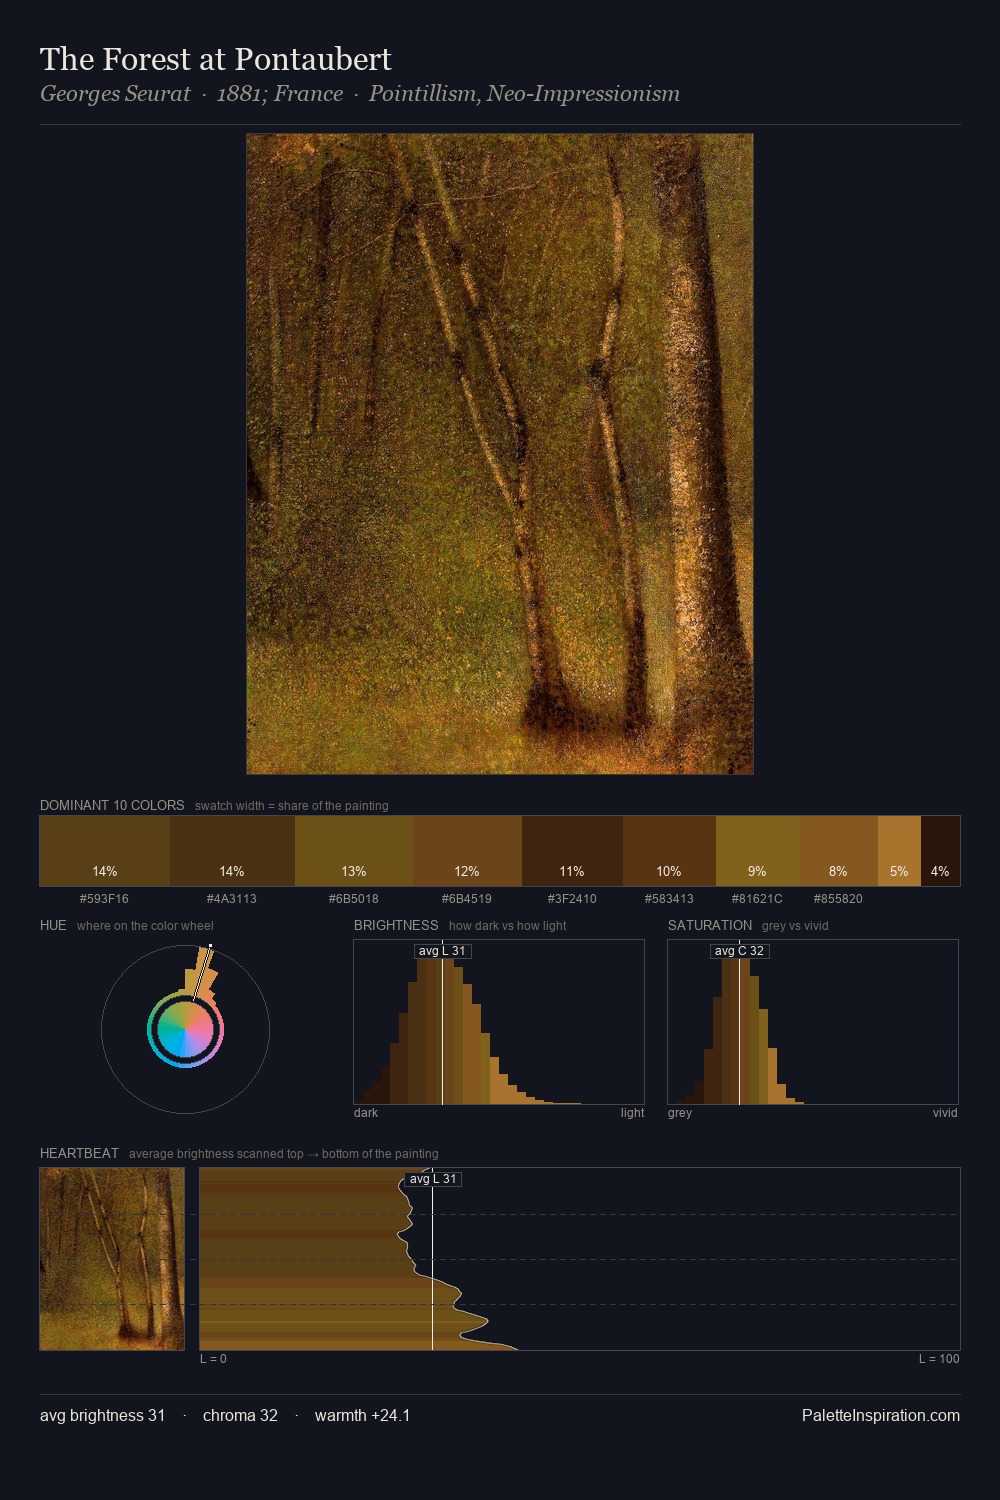Pick the 9% olive swatch #81621C
This screenshot has height=1500, width=1000.
coord(758,851)
